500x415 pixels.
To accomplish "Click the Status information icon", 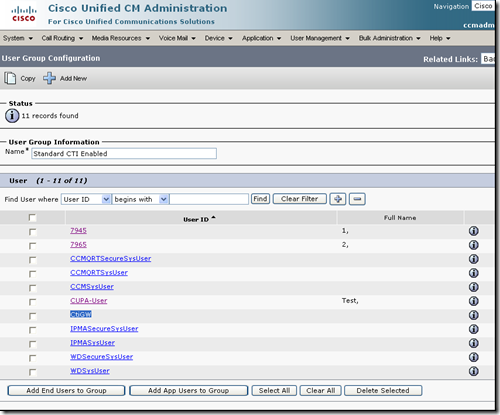I will pyautogui.click(x=12, y=116).
